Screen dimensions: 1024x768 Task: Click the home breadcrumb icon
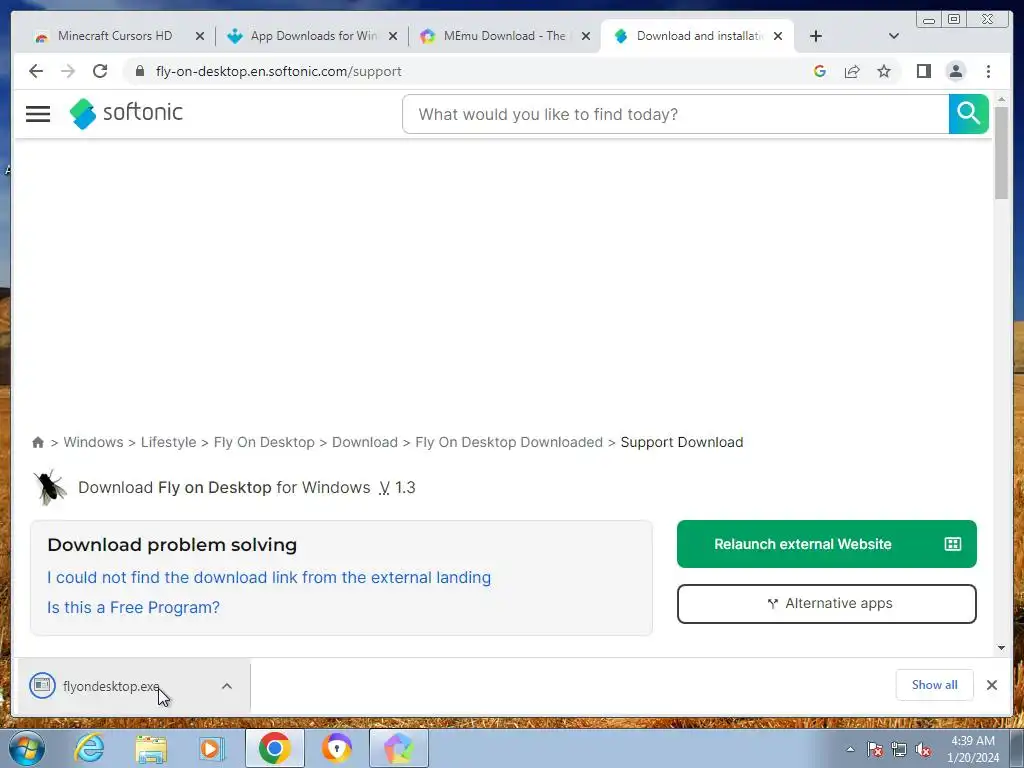[38, 443]
